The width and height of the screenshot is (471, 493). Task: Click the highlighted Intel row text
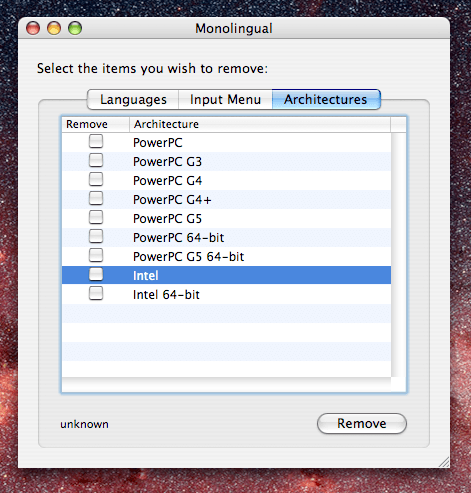[x=146, y=276]
